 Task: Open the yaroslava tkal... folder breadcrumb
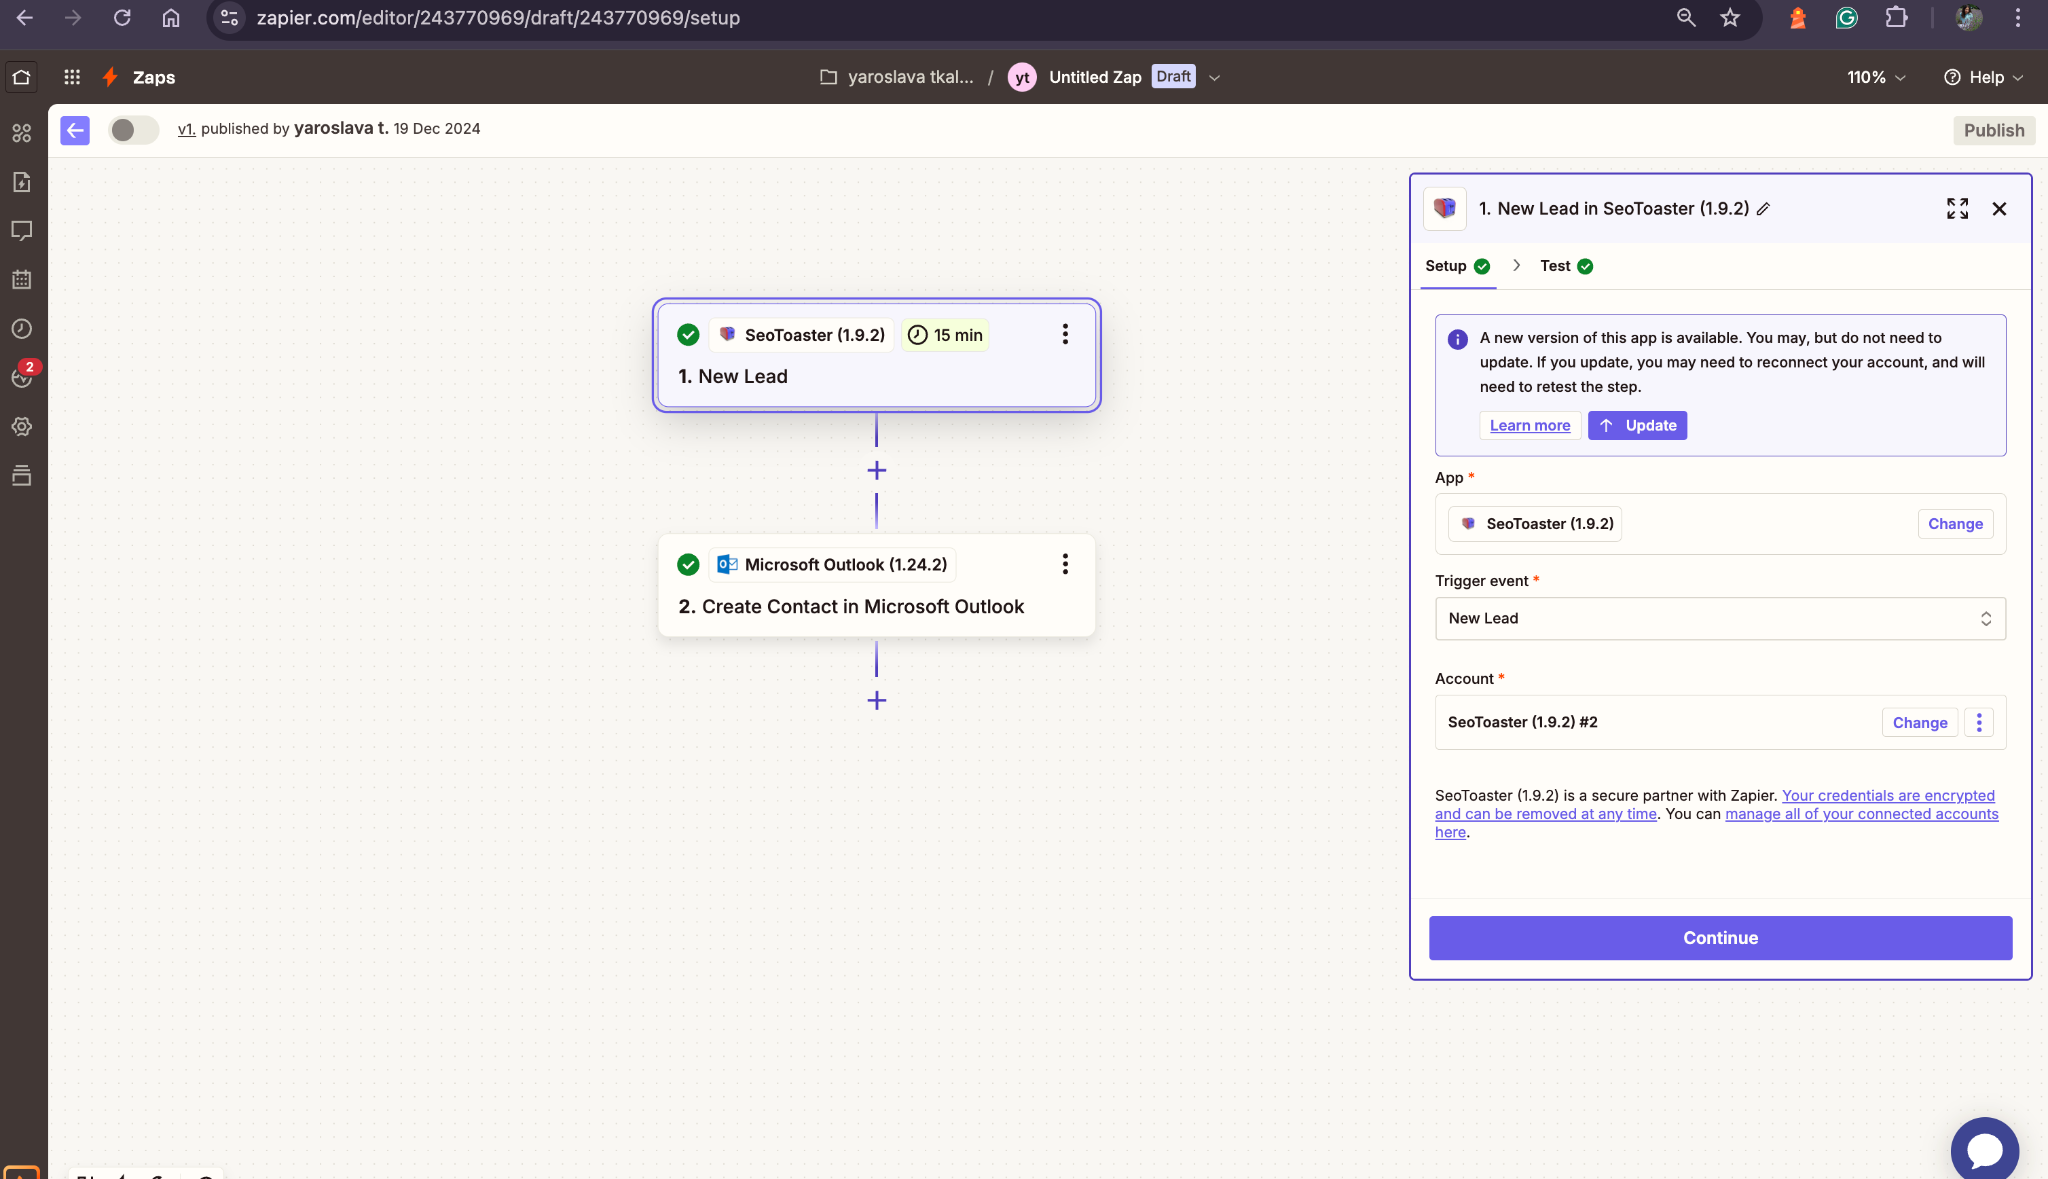click(x=897, y=77)
